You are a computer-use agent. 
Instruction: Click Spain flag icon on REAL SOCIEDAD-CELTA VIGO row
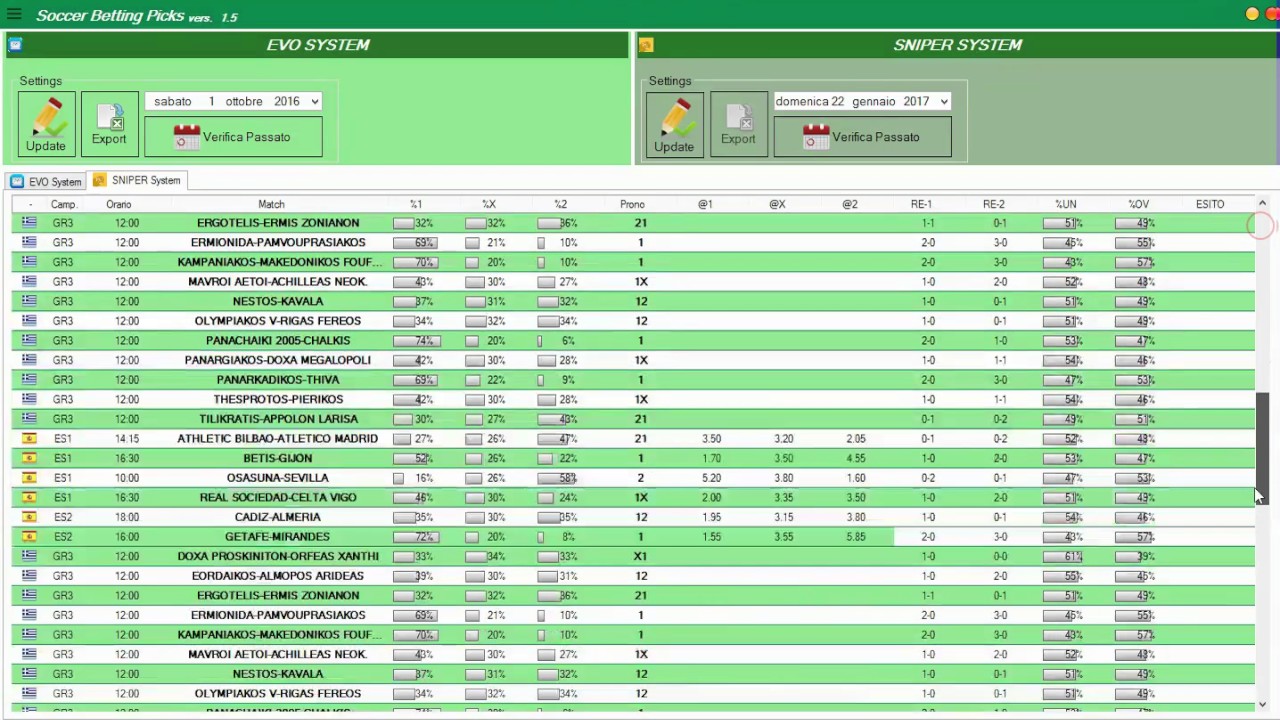29,497
